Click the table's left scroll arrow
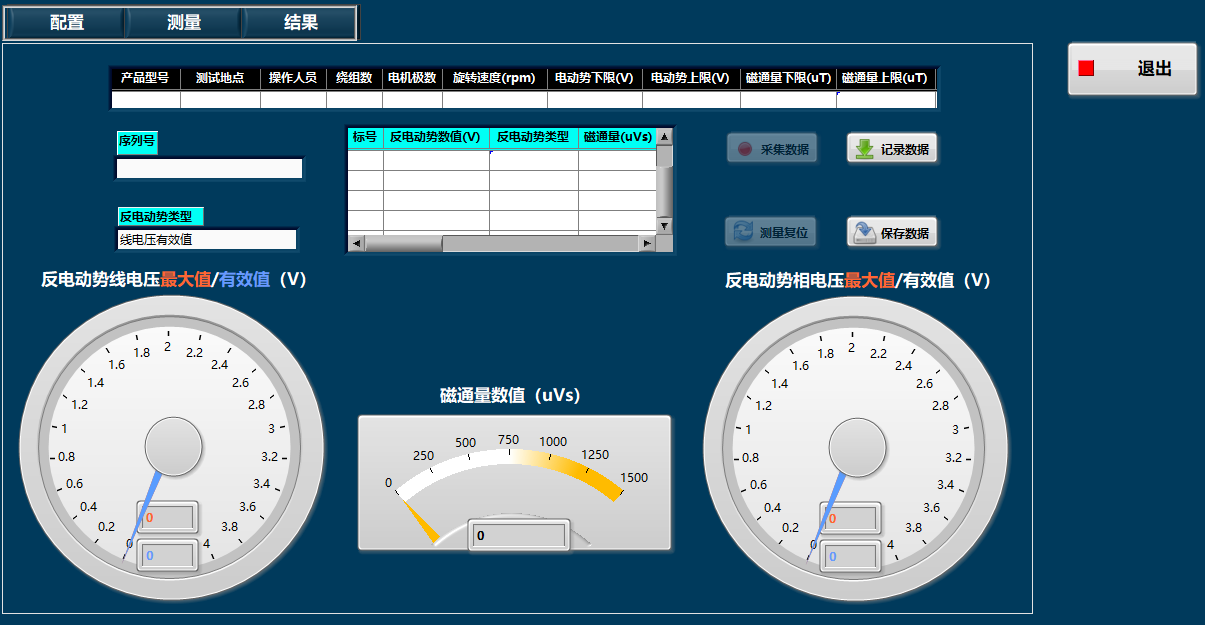 (357, 243)
